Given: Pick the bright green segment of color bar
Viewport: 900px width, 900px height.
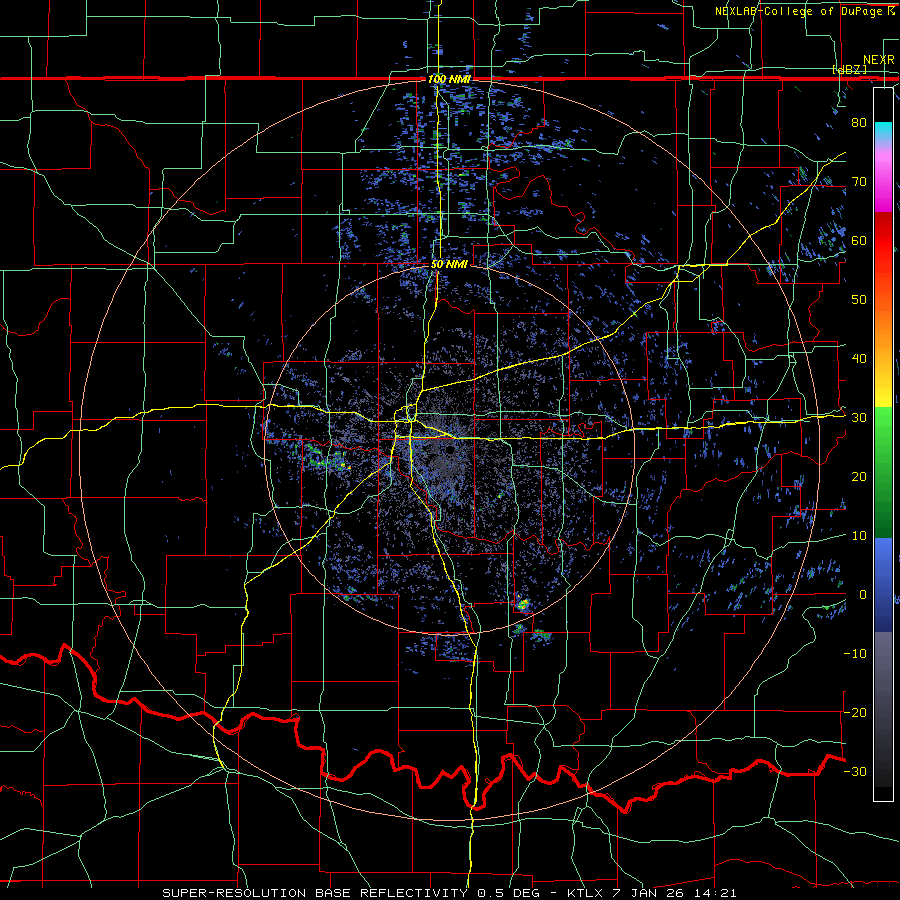Looking at the screenshot, I should [x=883, y=424].
